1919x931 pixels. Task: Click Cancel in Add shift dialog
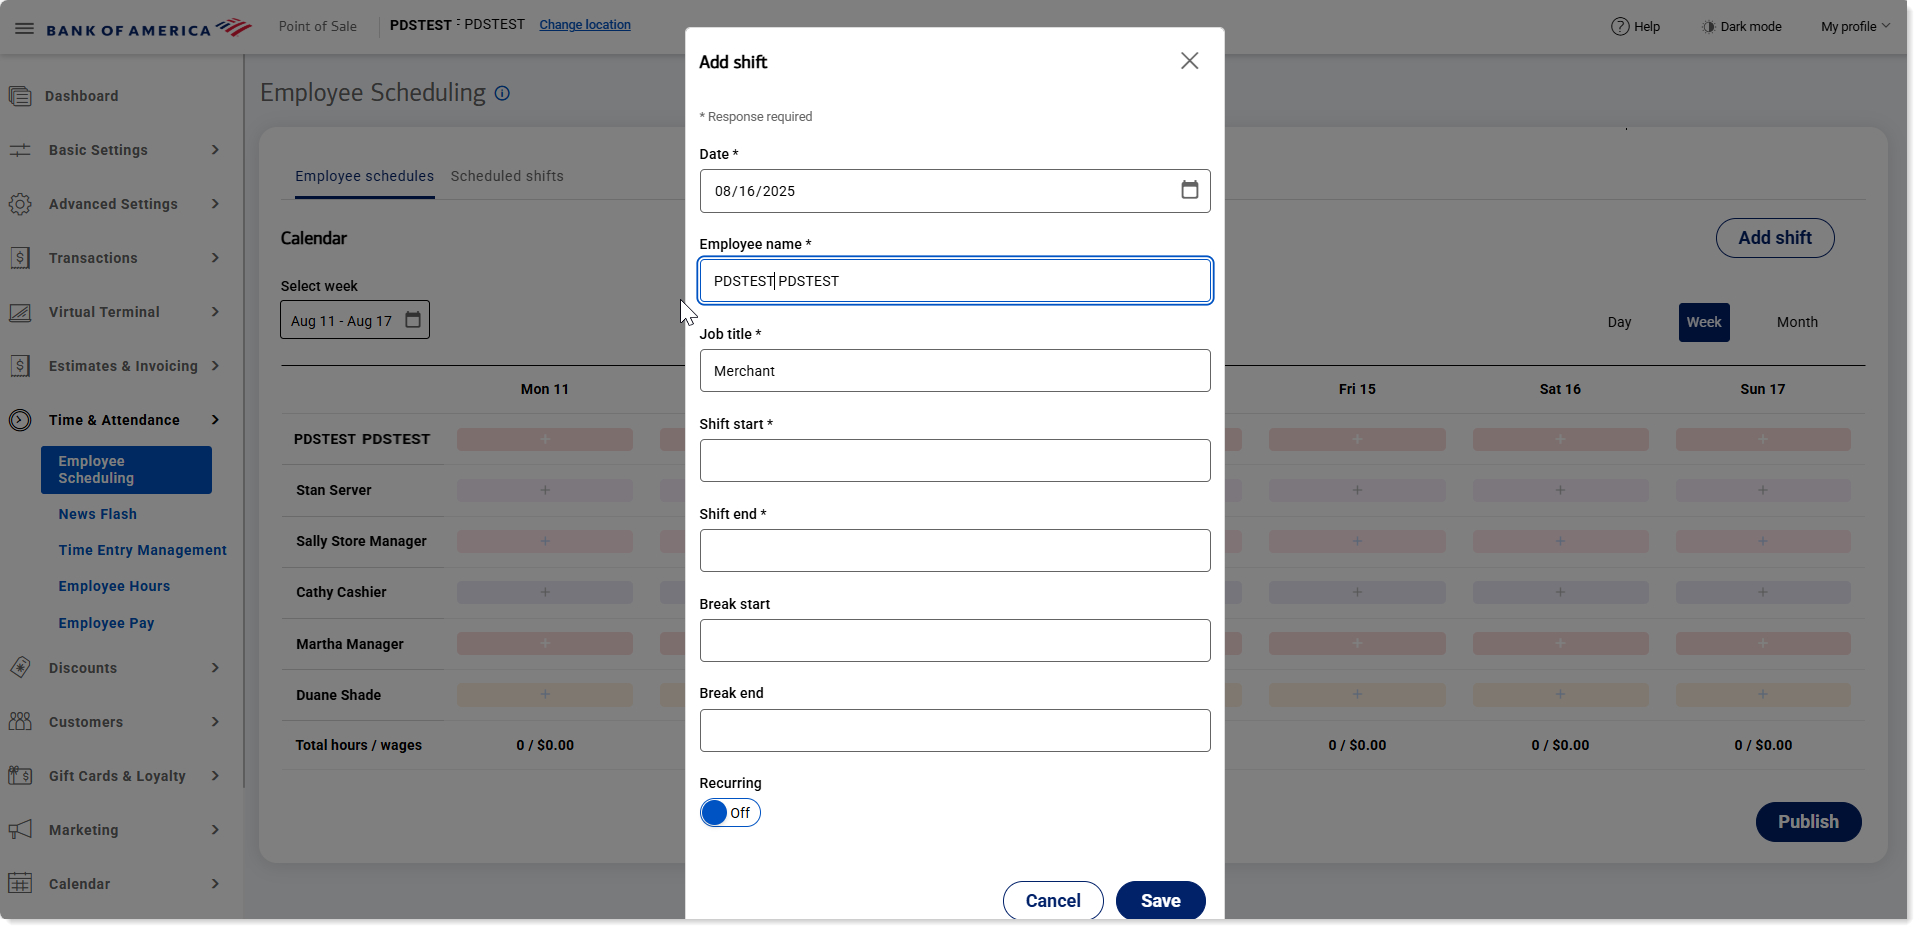pyautogui.click(x=1053, y=901)
